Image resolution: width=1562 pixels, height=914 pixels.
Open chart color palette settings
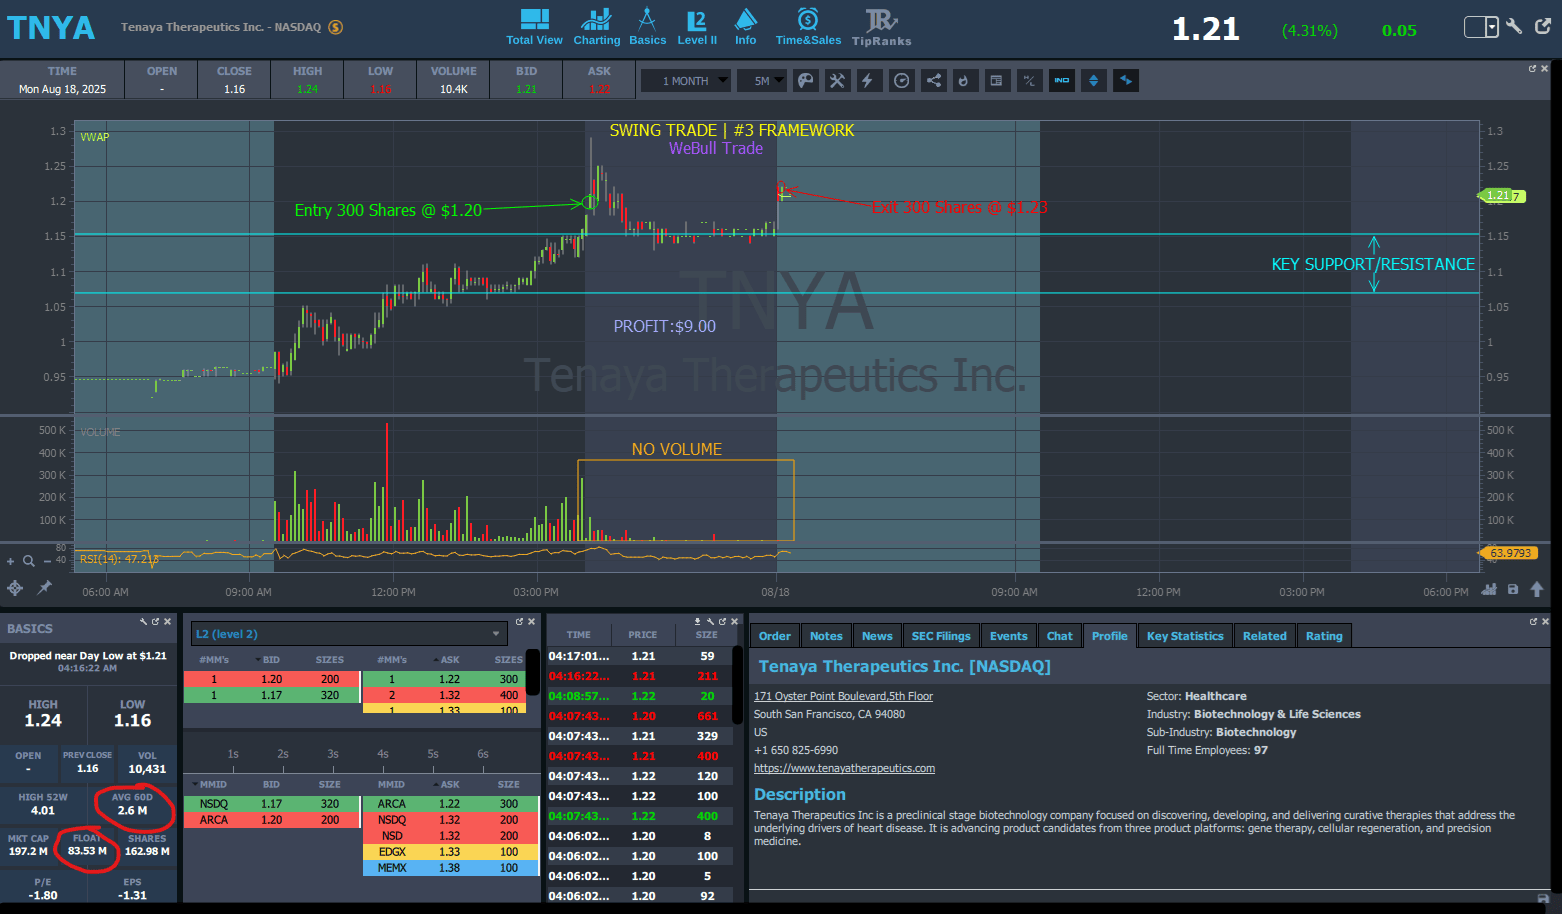[x=805, y=81]
